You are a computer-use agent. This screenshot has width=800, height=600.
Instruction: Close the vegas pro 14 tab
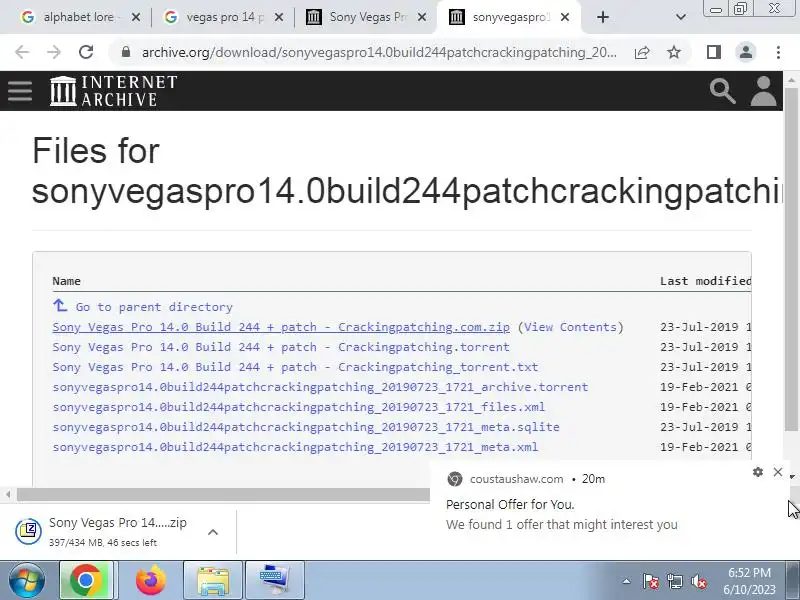[x=279, y=17]
